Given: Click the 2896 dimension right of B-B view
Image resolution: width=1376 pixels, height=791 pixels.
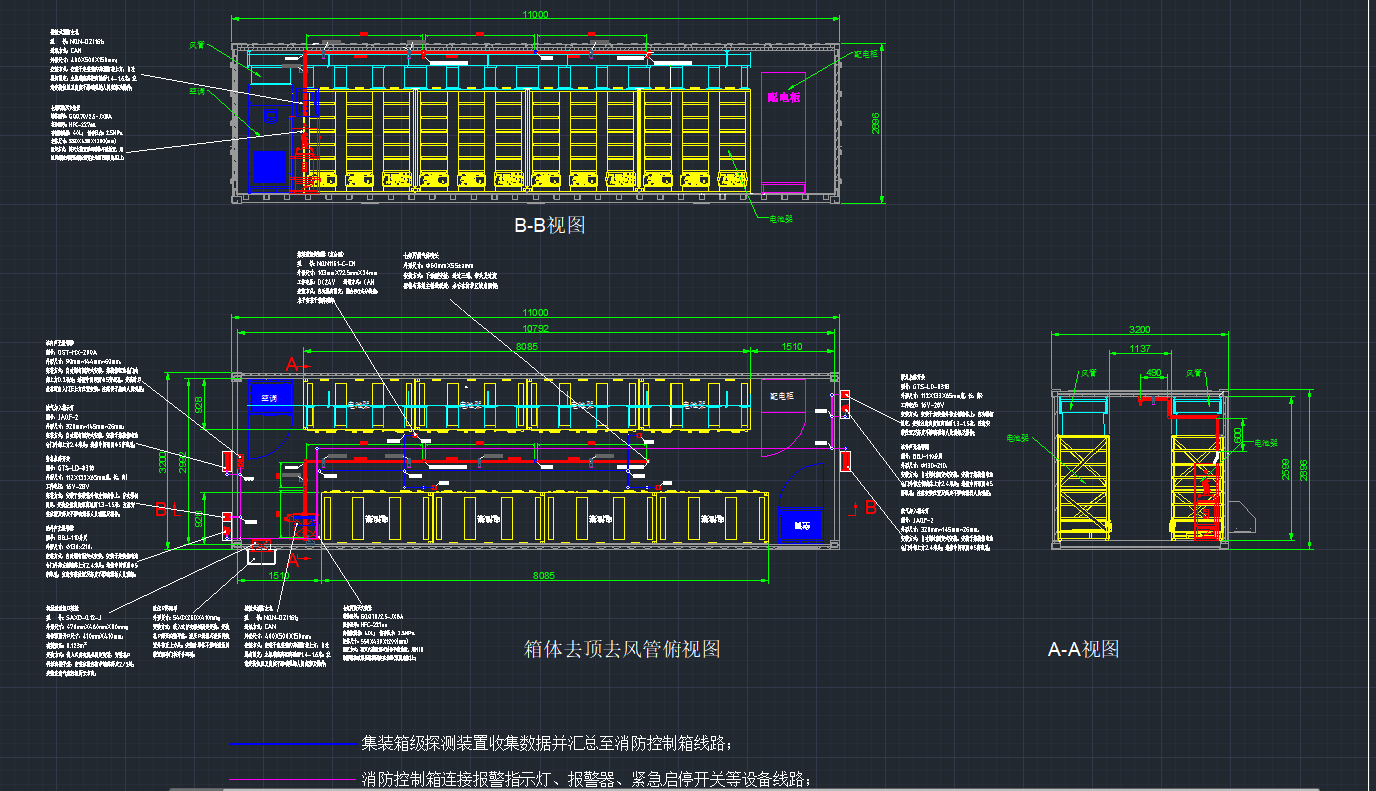Looking at the screenshot, I should pos(876,123).
